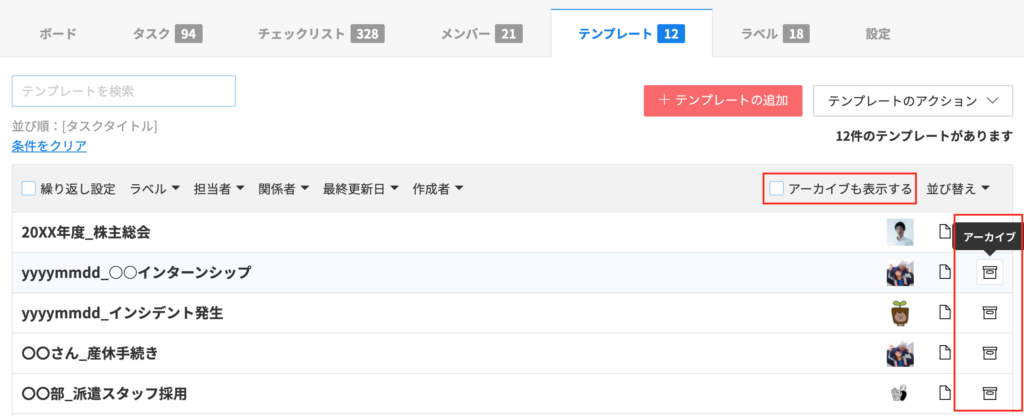Click the 条件をクリア link

[x=49, y=146]
